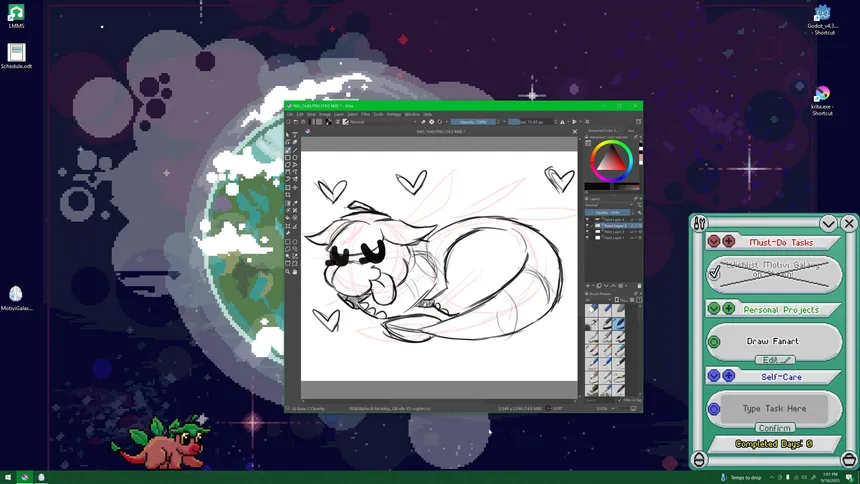
Task: Click Edit button under Draw Fanart
Action: tap(775, 360)
